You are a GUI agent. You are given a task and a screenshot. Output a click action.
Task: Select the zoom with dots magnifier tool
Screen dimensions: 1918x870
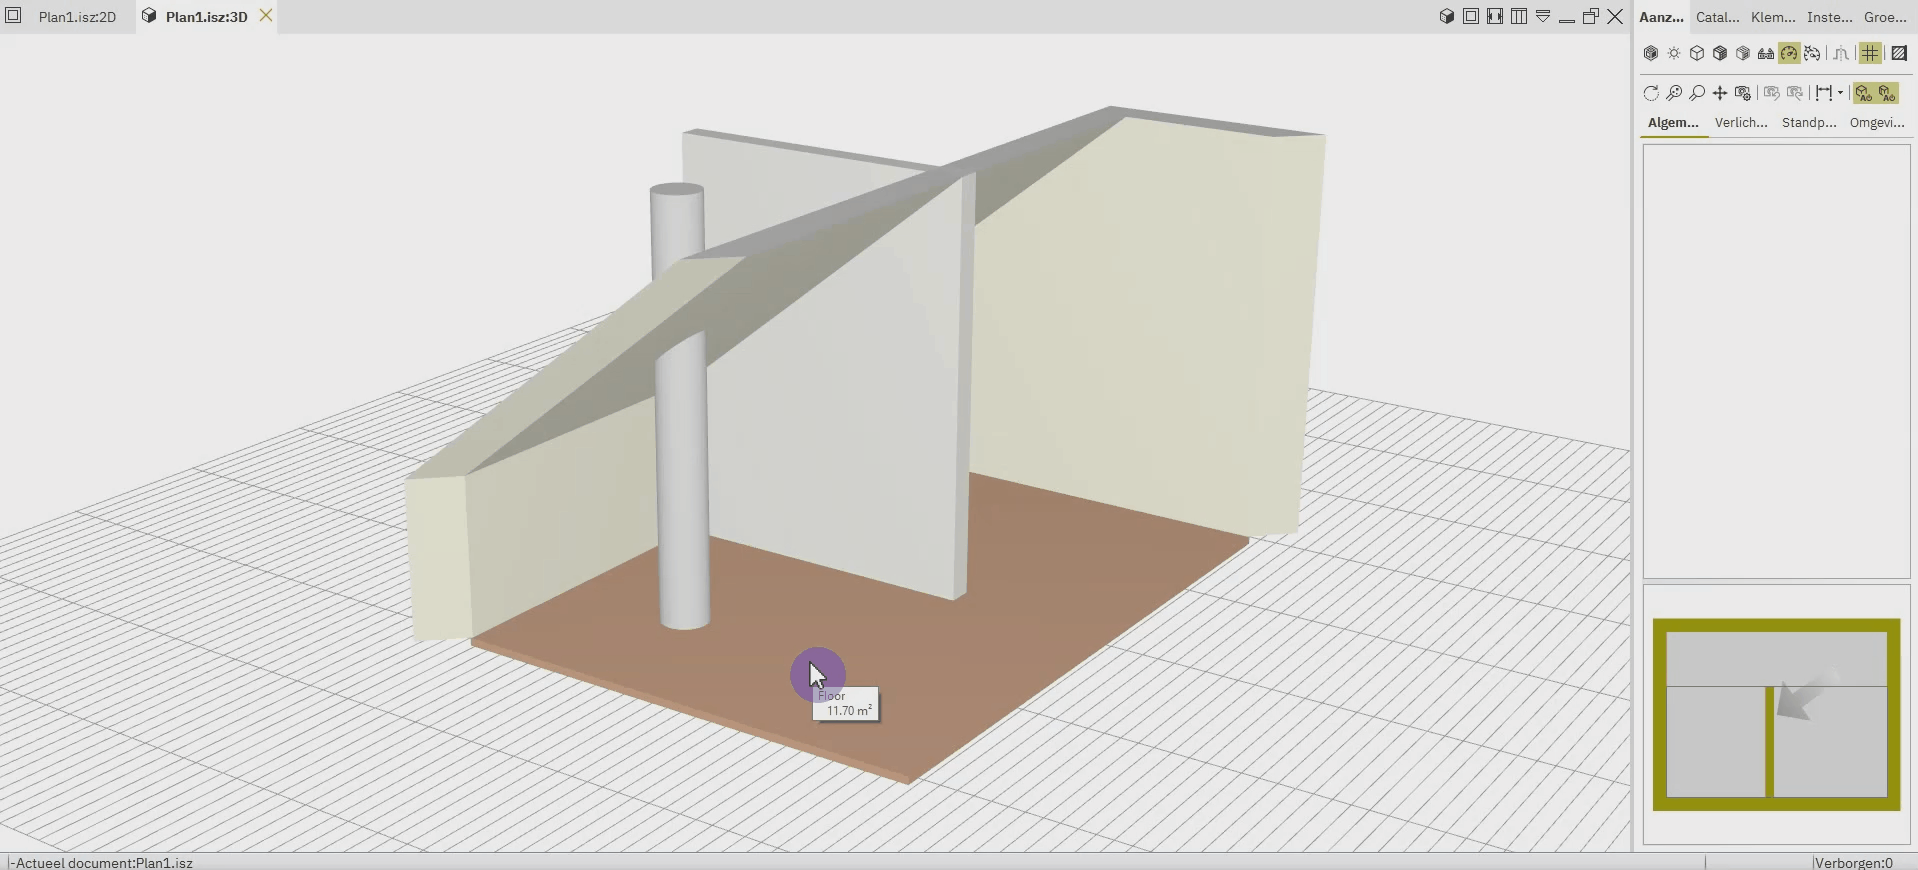pos(1674,93)
